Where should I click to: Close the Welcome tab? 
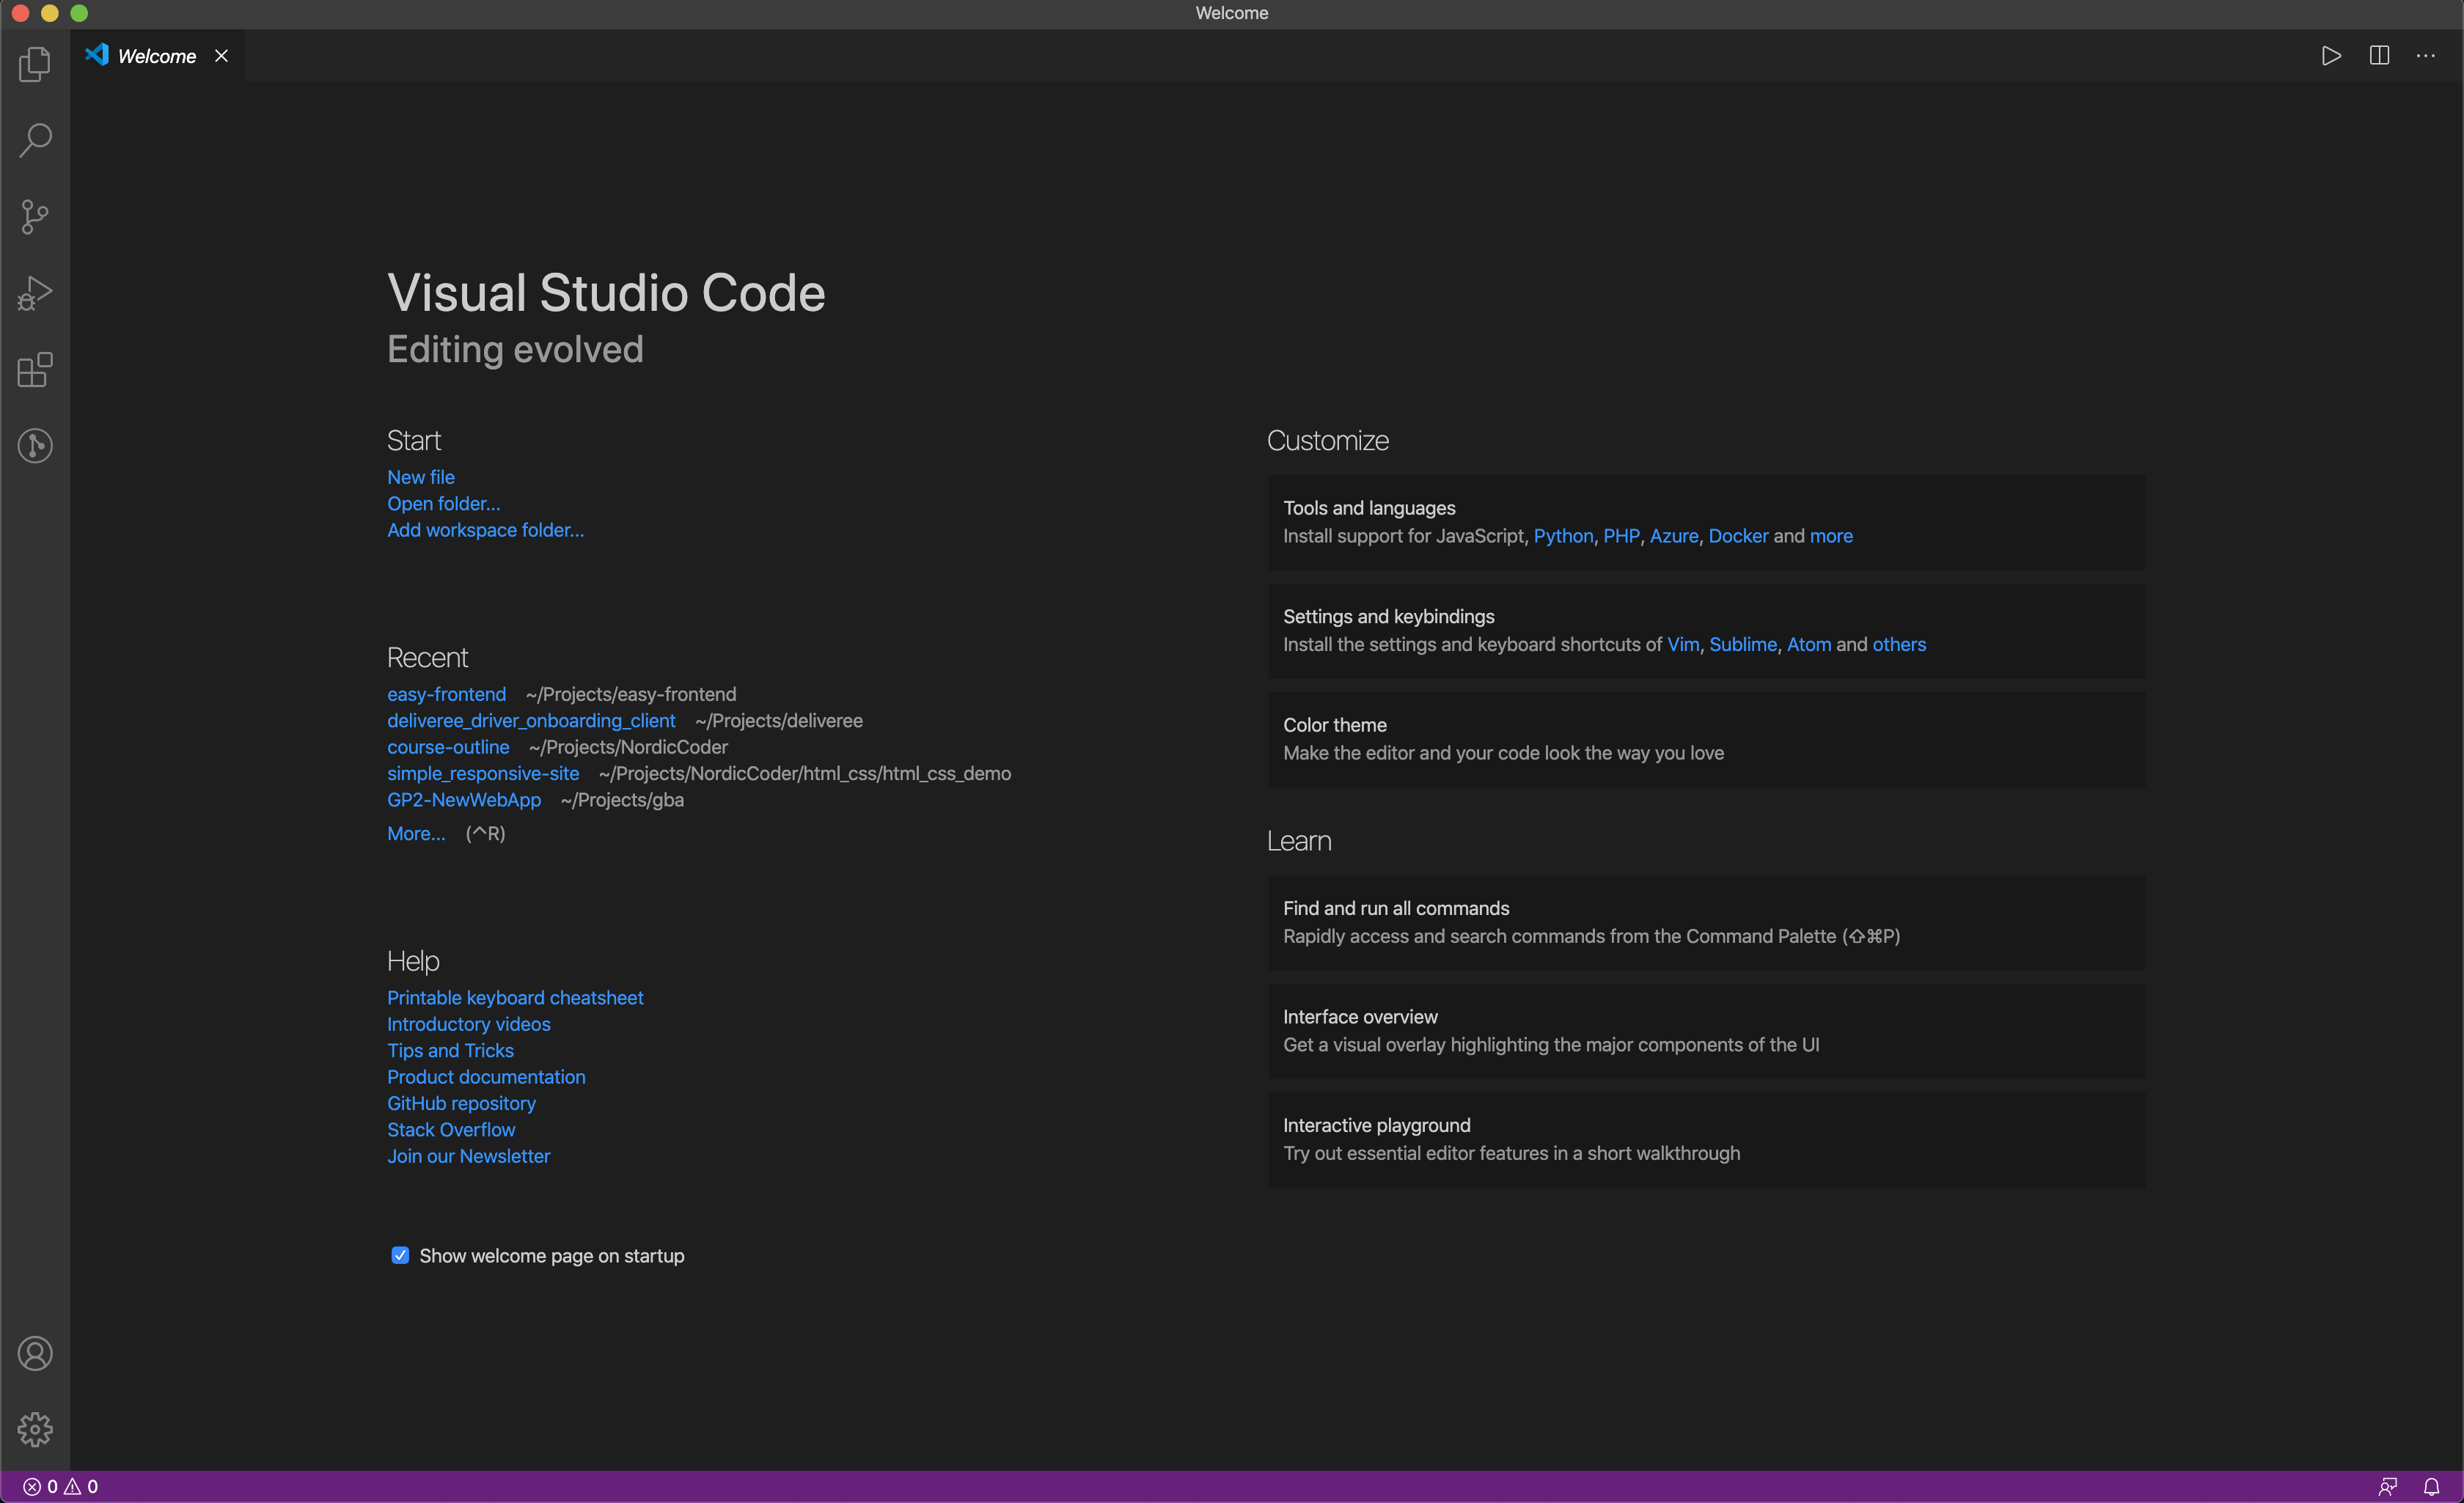pos(221,56)
